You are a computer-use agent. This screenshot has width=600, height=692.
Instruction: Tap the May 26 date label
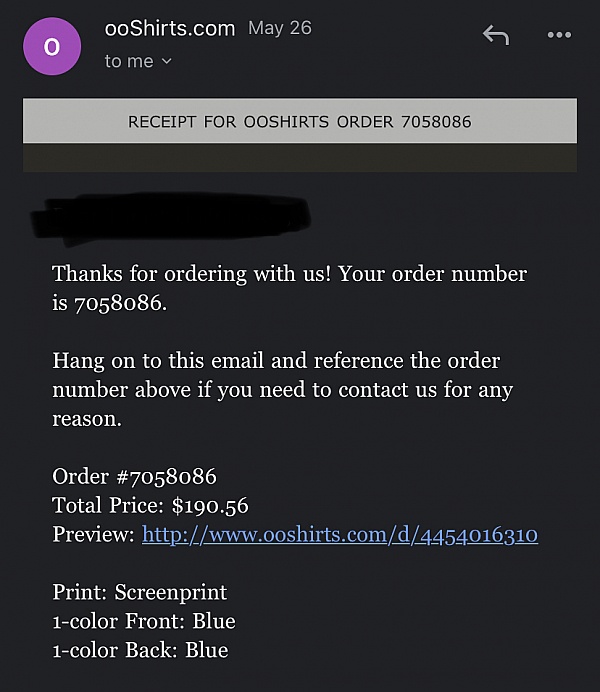click(x=280, y=28)
